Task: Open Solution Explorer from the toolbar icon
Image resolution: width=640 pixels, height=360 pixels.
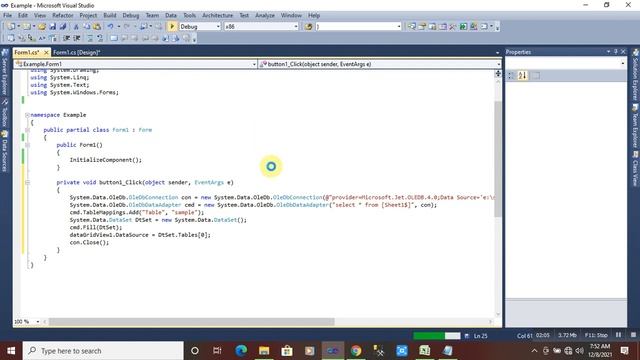Action: click(411, 27)
